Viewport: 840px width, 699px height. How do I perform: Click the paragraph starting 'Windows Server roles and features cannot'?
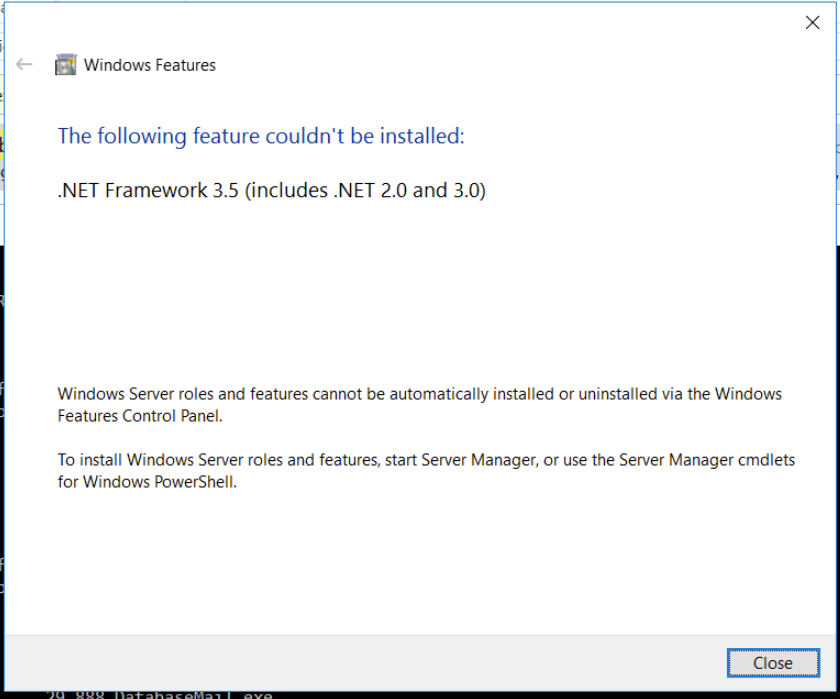tap(419, 405)
